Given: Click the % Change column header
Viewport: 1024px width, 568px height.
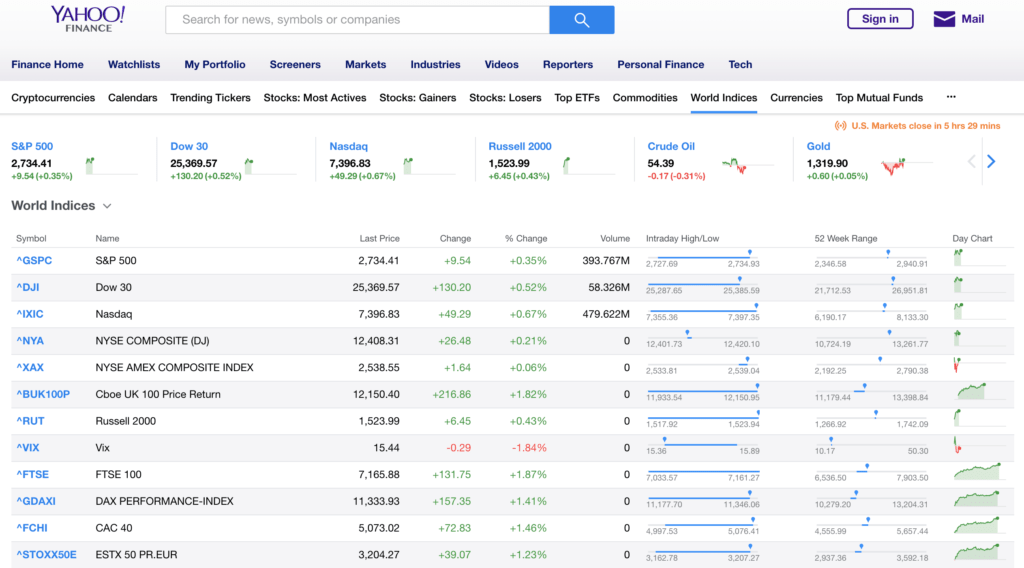Looking at the screenshot, I should (x=526, y=238).
